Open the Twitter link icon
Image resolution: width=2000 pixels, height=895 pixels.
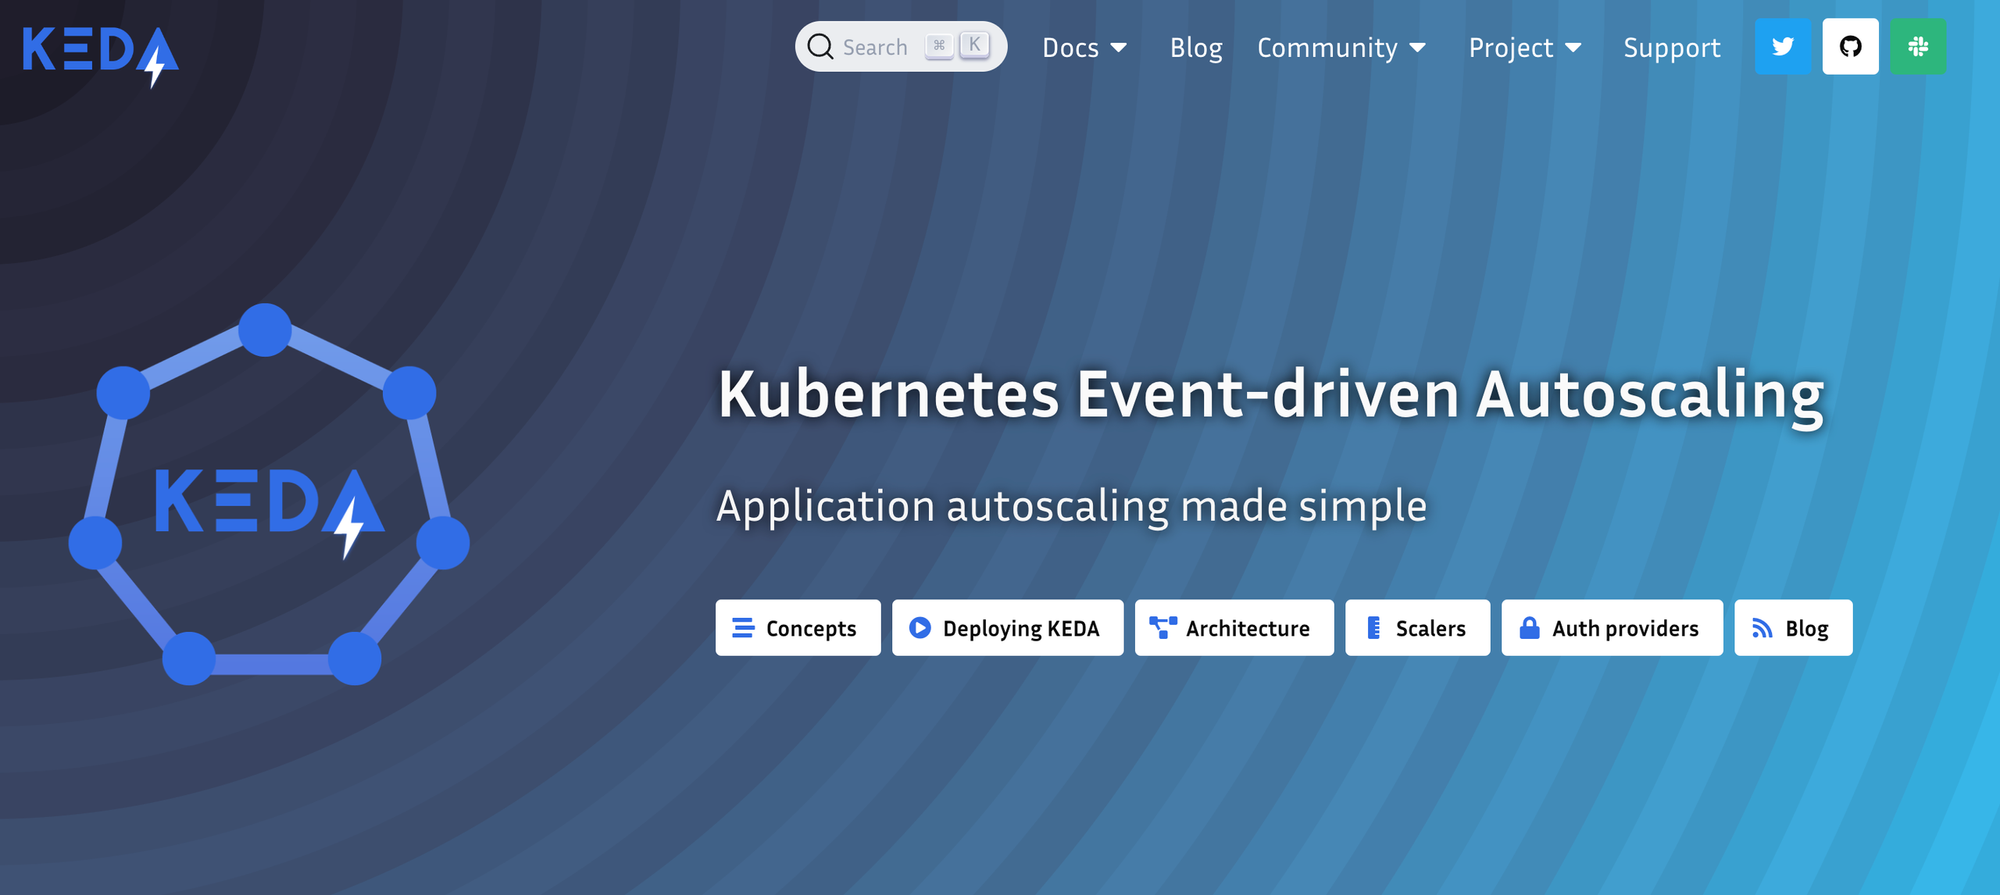pos(1783,46)
